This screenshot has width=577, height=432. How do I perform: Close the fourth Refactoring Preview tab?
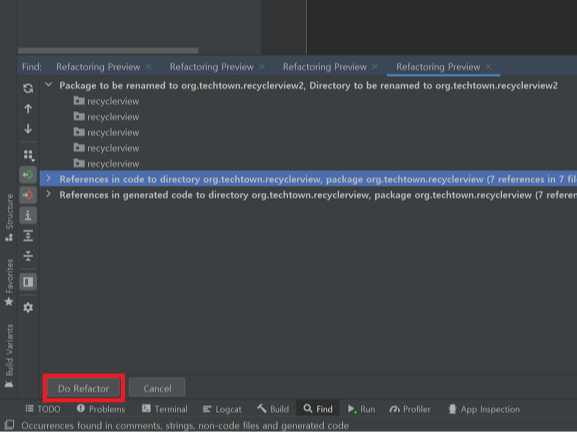tap(488, 67)
